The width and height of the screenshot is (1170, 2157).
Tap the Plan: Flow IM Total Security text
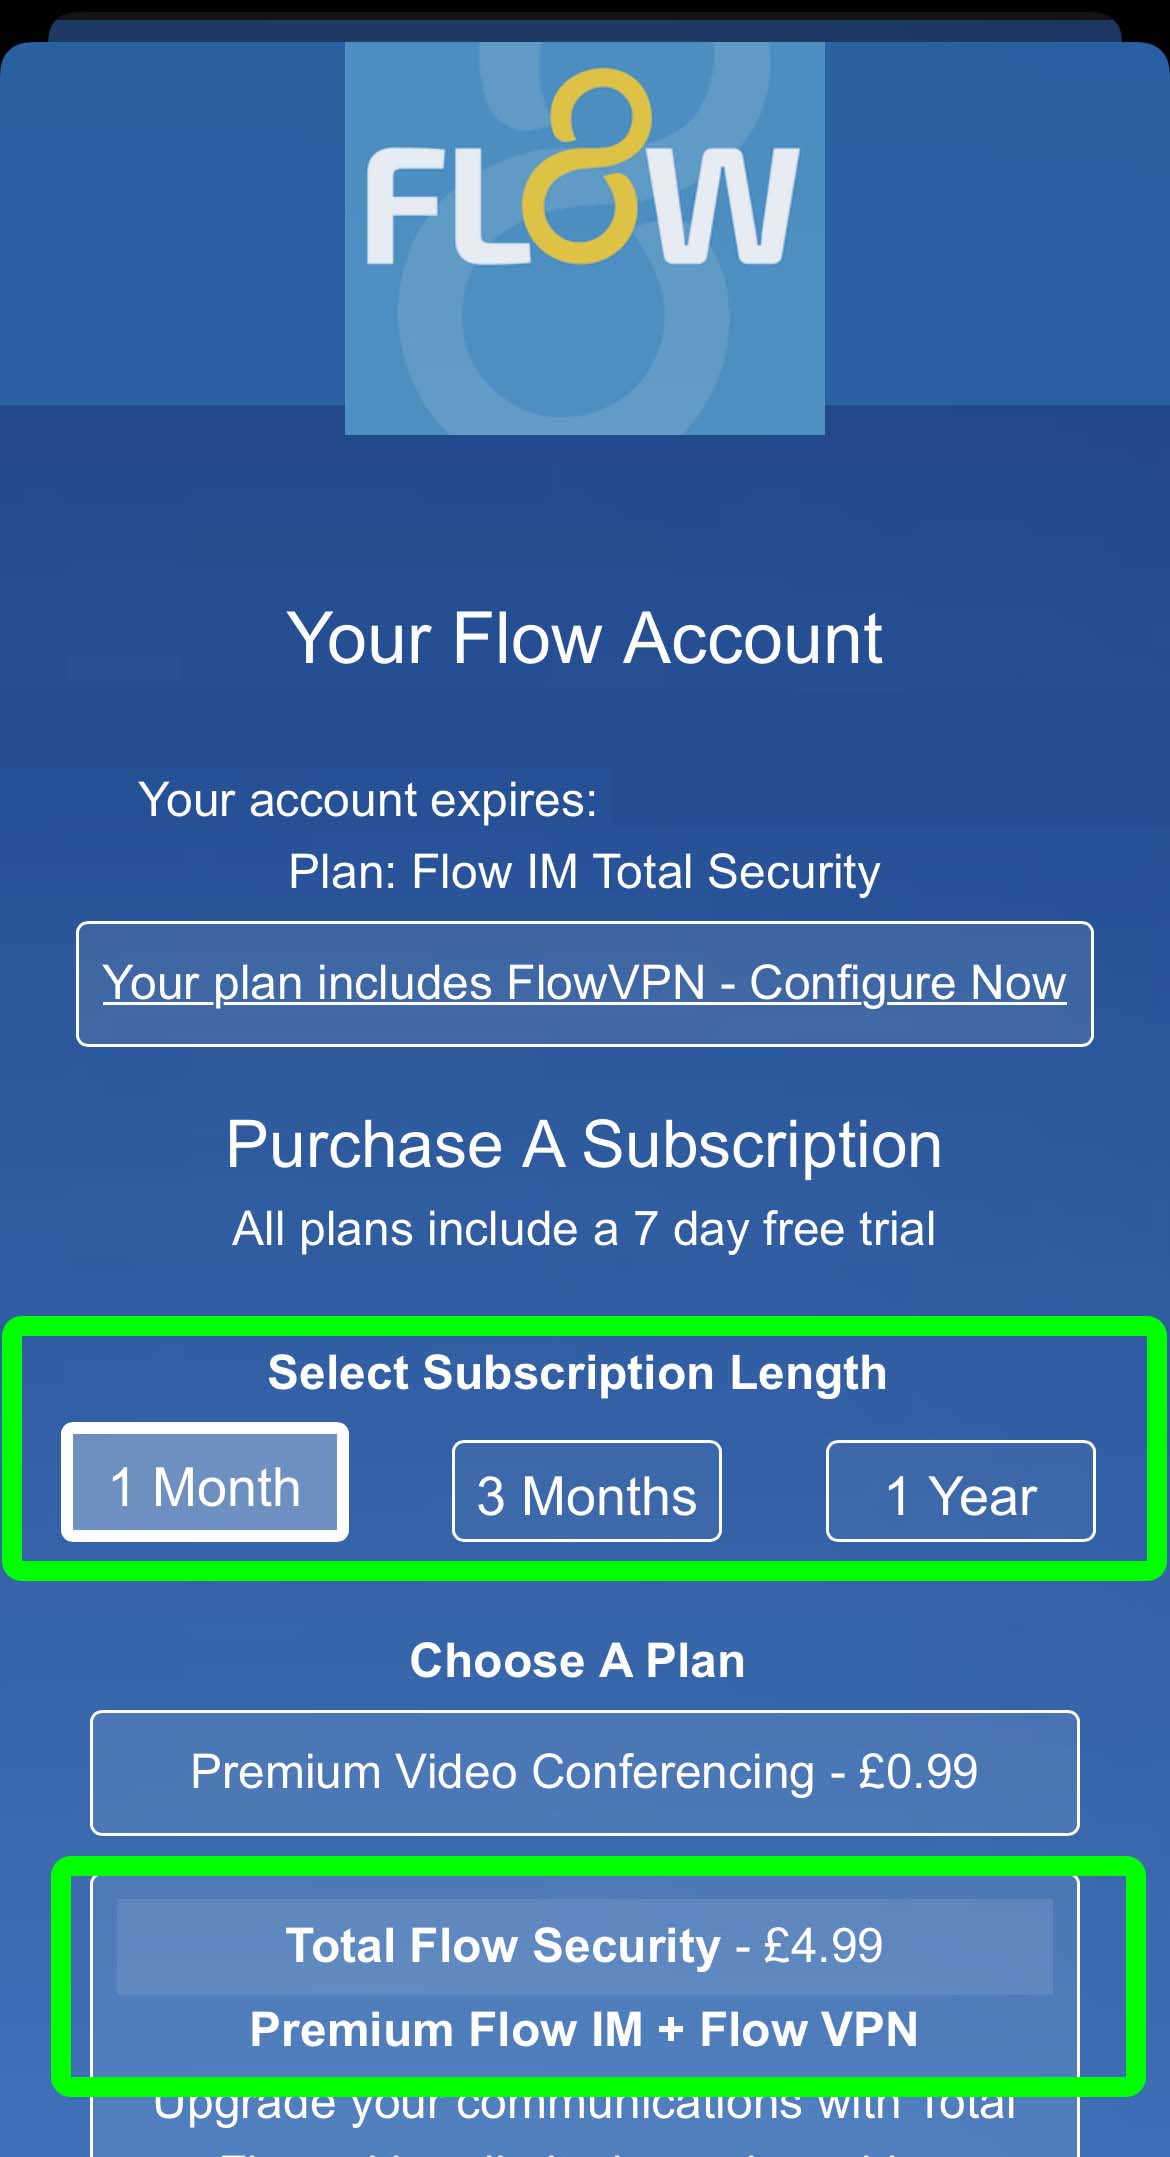click(584, 870)
